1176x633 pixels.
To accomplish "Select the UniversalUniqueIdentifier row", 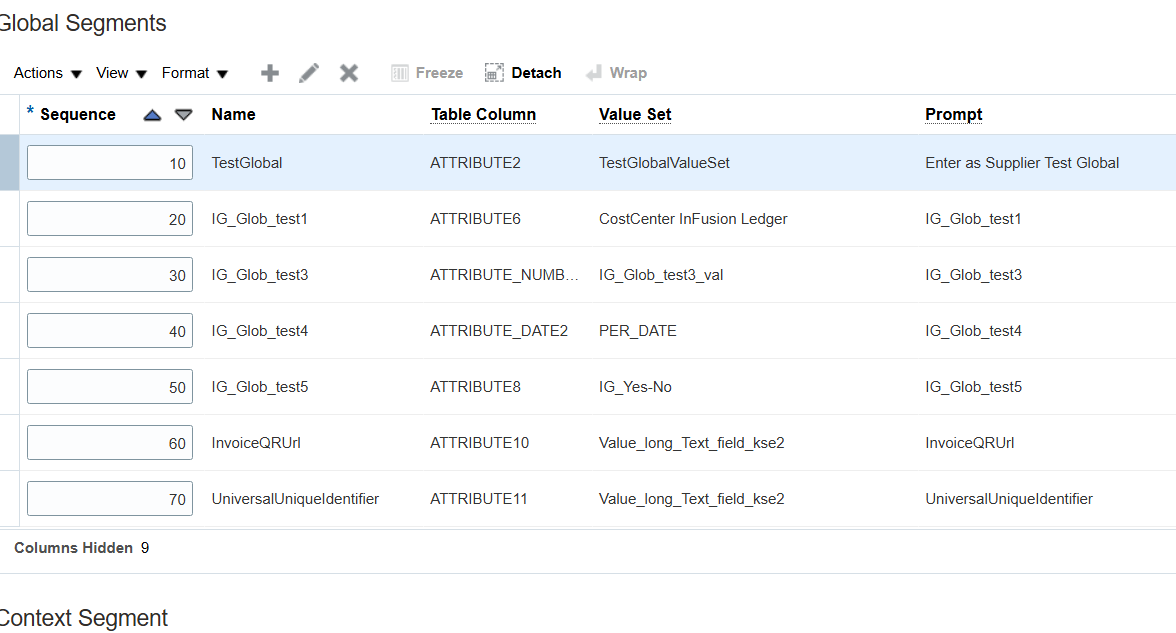I will pyautogui.click(x=295, y=499).
